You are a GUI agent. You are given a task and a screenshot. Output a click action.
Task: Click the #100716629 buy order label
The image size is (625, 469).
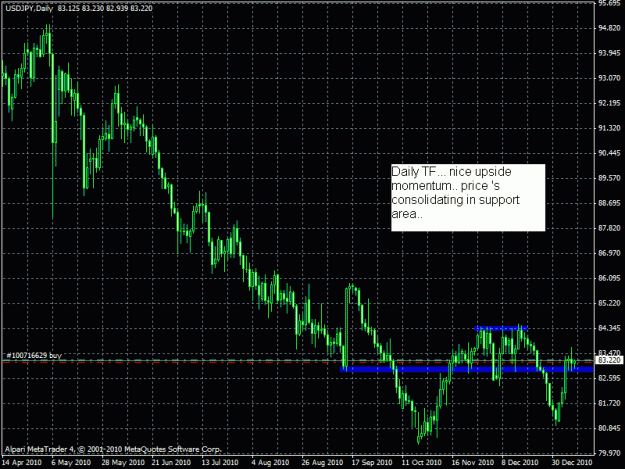coord(34,355)
